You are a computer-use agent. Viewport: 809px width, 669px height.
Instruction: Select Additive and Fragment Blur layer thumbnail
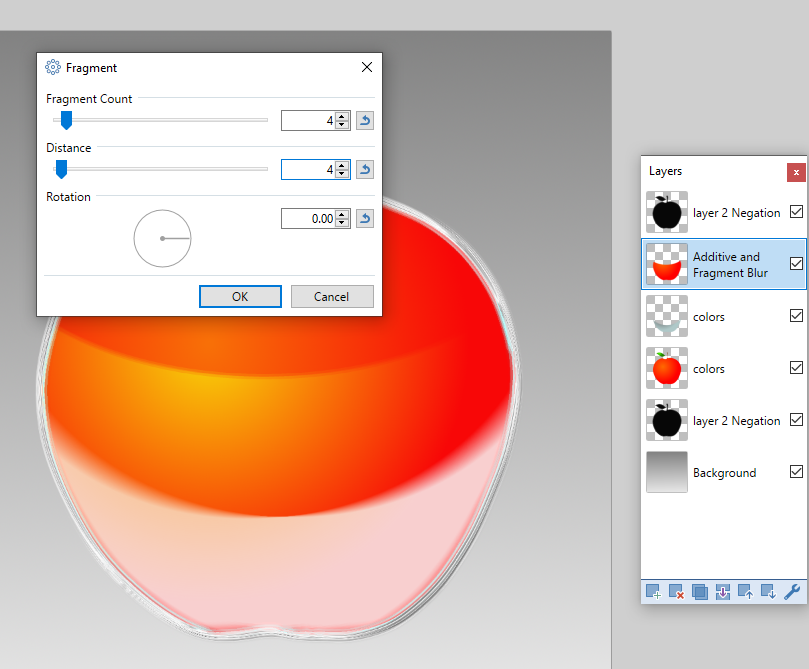[x=667, y=264]
